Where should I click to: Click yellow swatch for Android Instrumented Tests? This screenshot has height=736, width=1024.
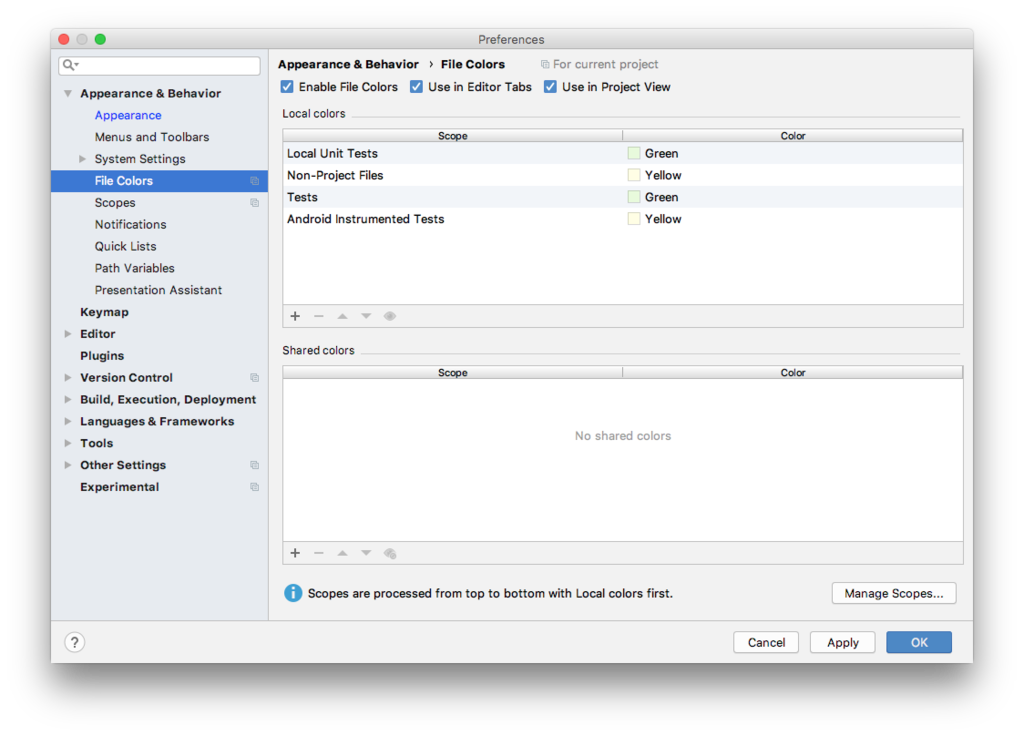(x=633, y=219)
